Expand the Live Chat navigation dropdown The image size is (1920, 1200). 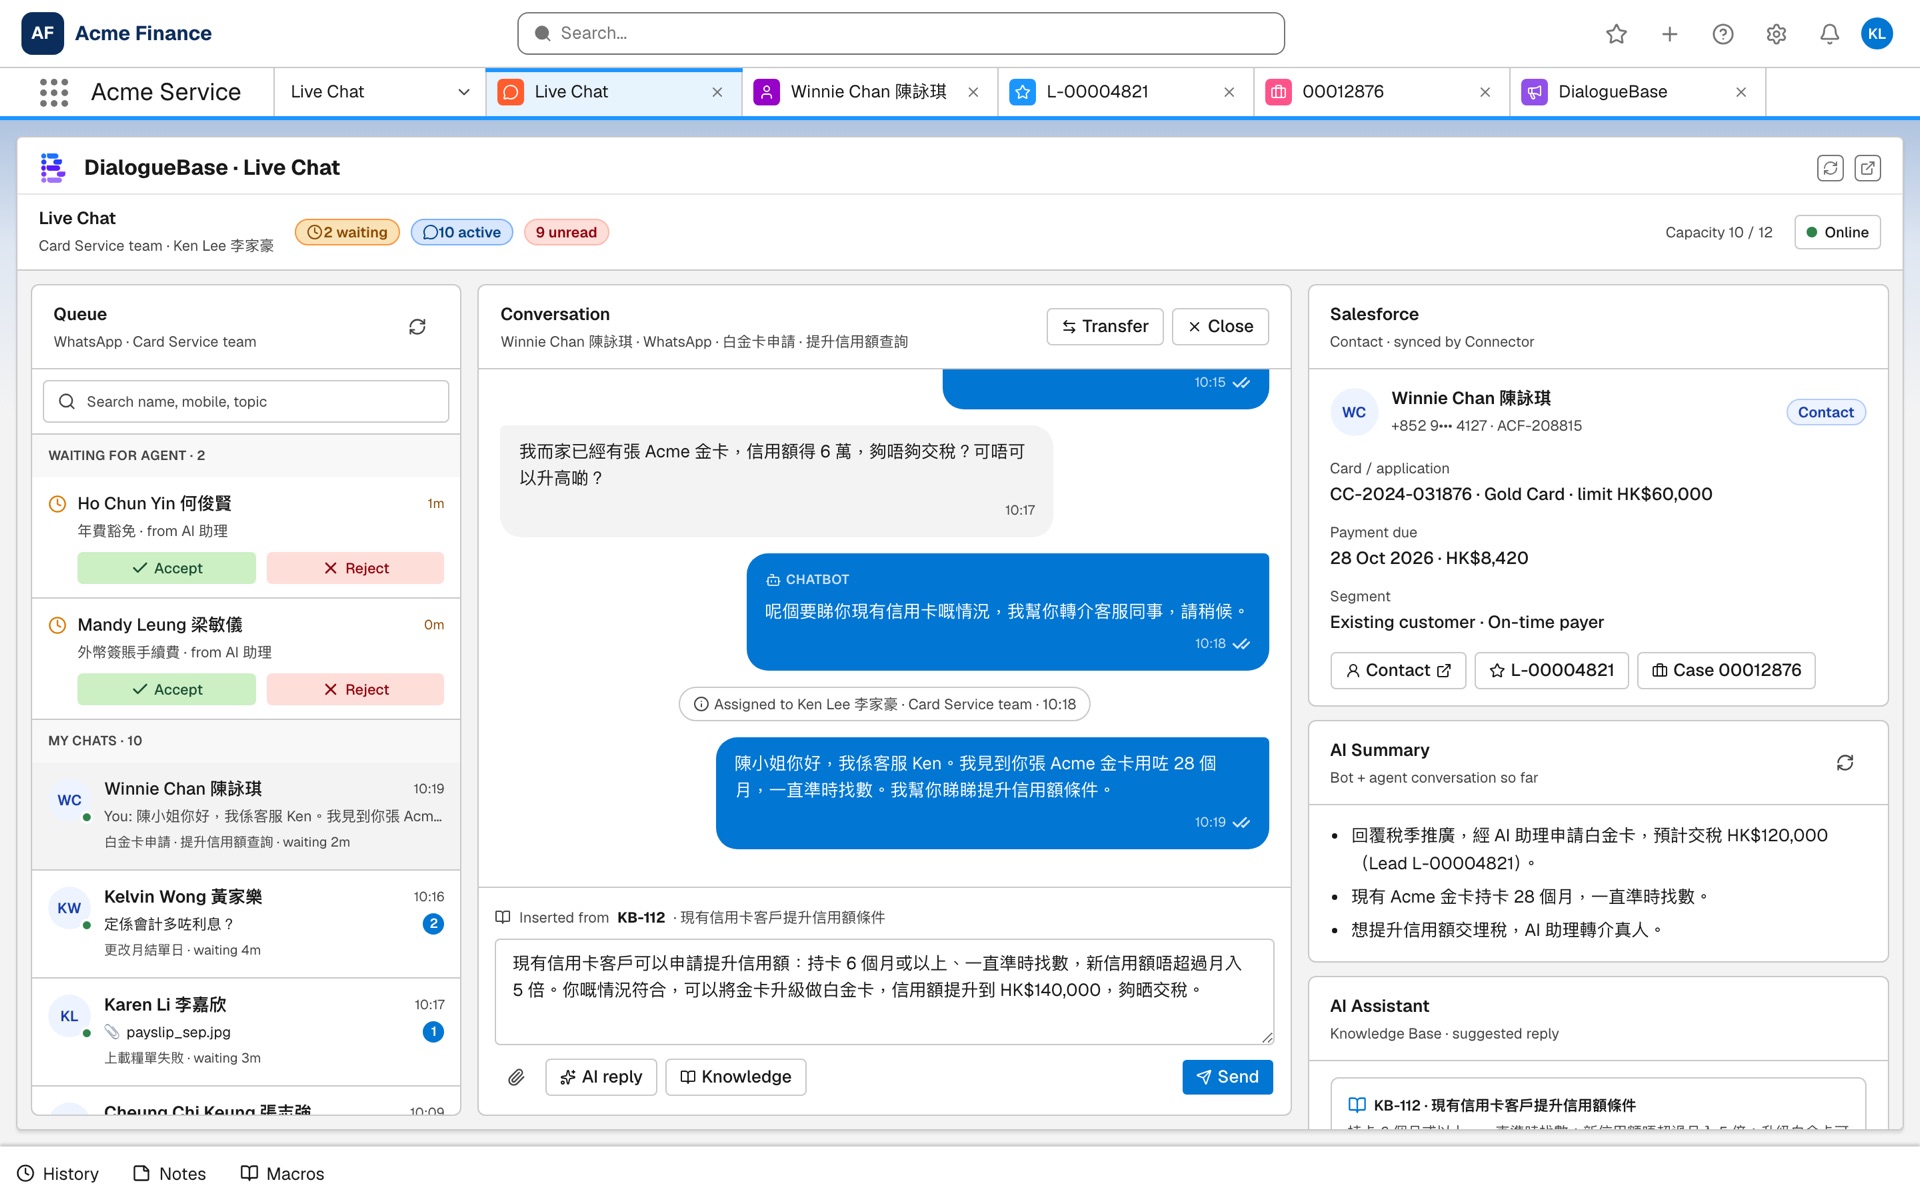pyautogui.click(x=464, y=92)
